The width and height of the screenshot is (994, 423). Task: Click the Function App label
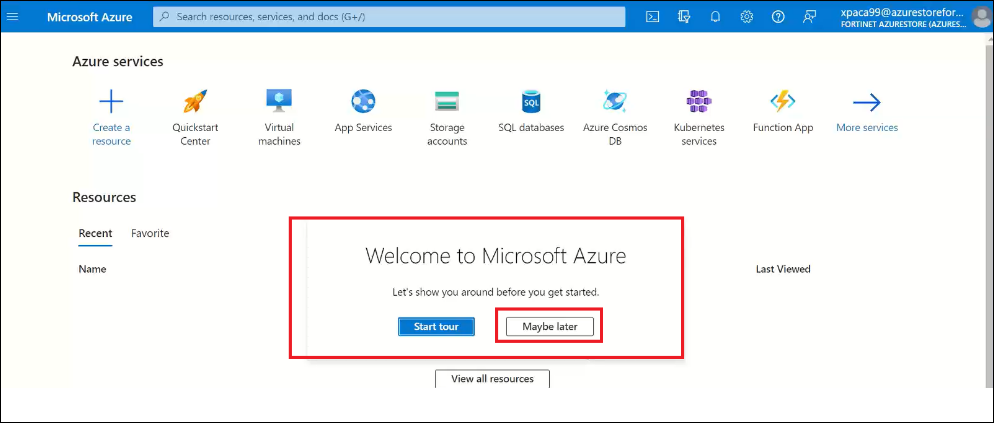click(x=783, y=127)
